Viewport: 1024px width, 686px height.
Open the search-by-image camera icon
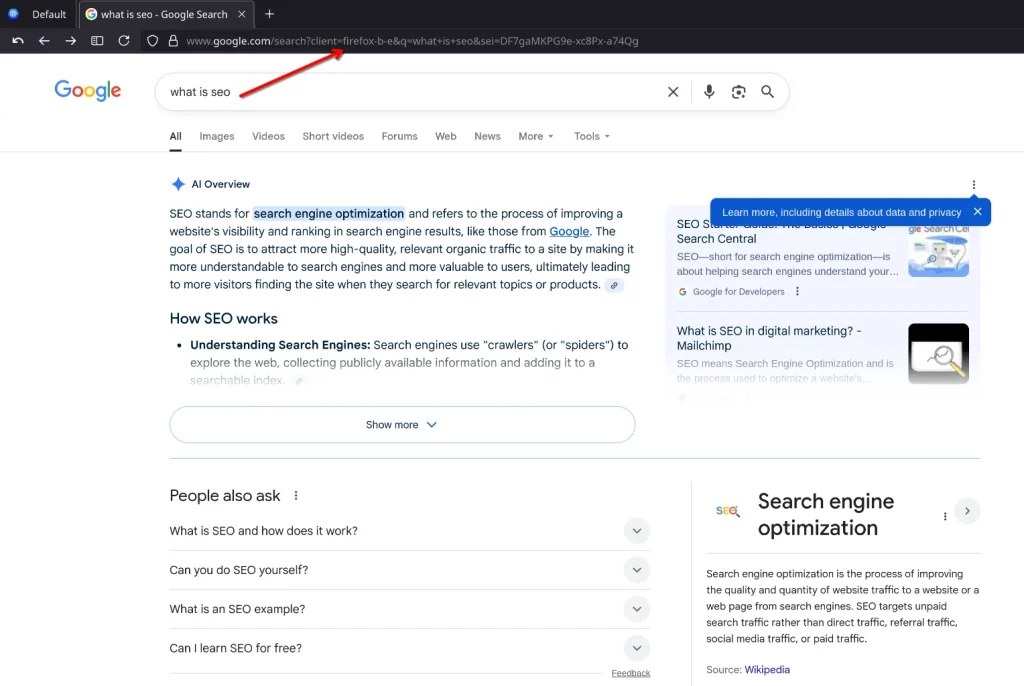[x=738, y=92]
